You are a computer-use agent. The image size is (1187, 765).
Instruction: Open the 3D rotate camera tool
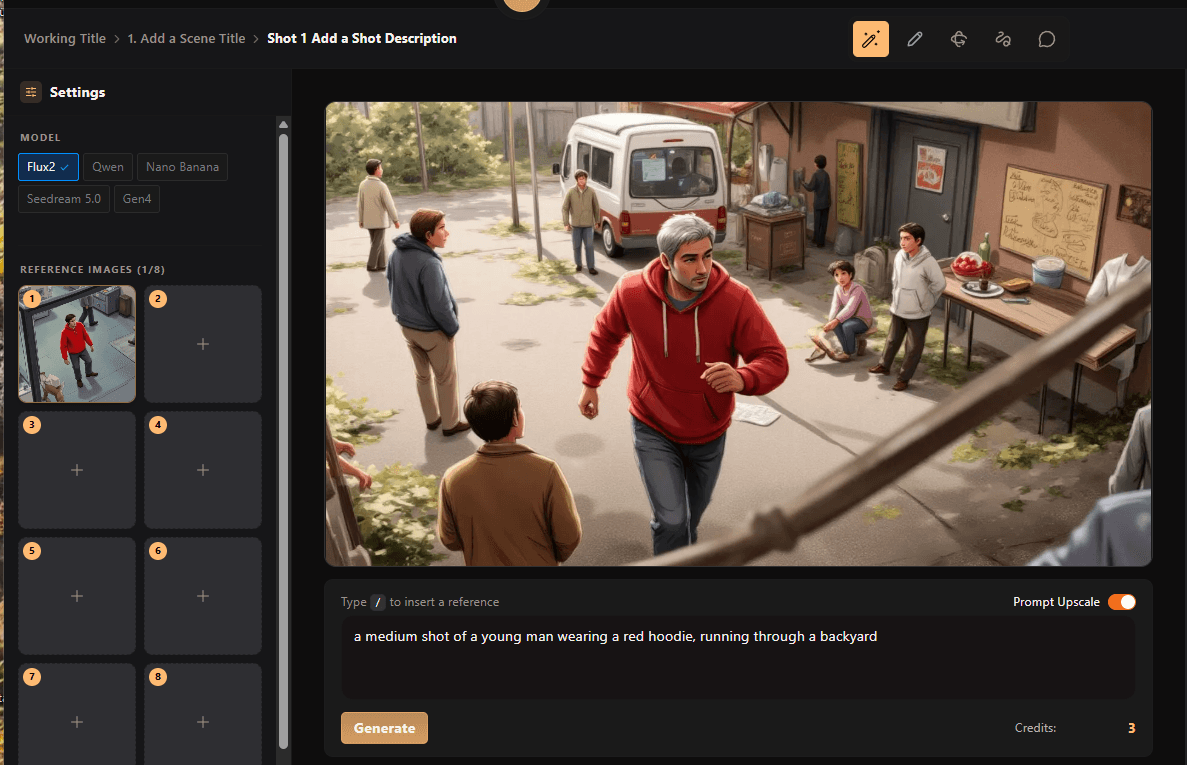[x=958, y=39]
